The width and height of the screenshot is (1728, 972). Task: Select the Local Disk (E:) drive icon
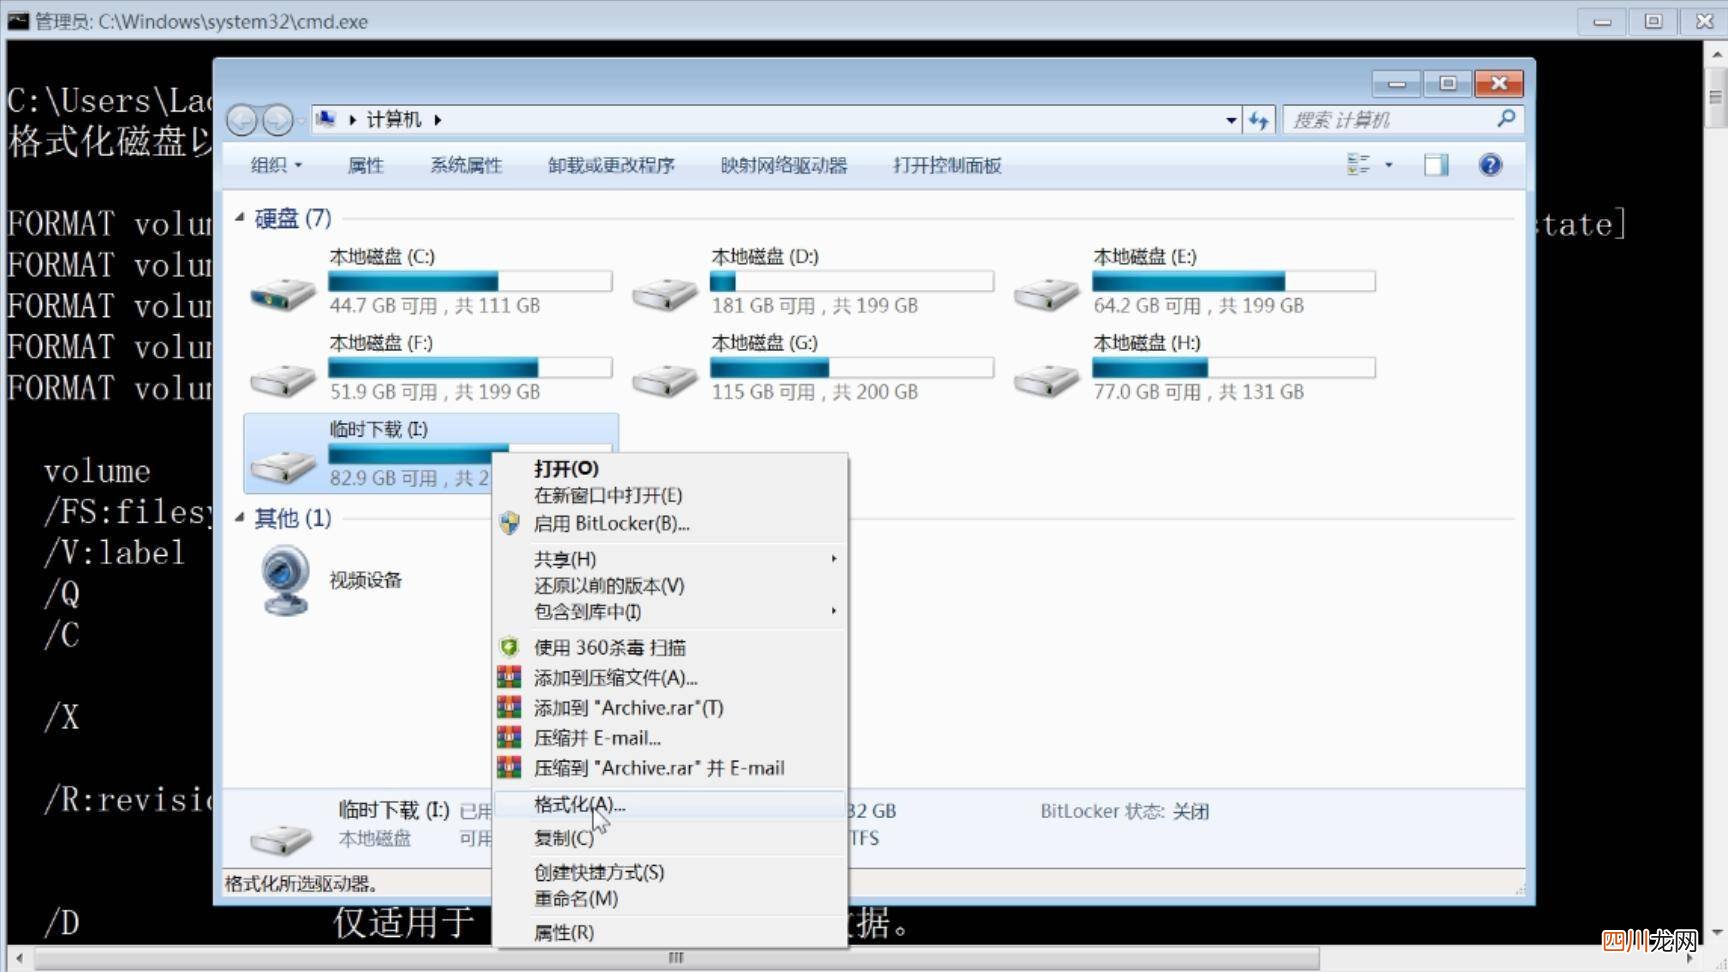pyautogui.click(x=1047, y=293)
